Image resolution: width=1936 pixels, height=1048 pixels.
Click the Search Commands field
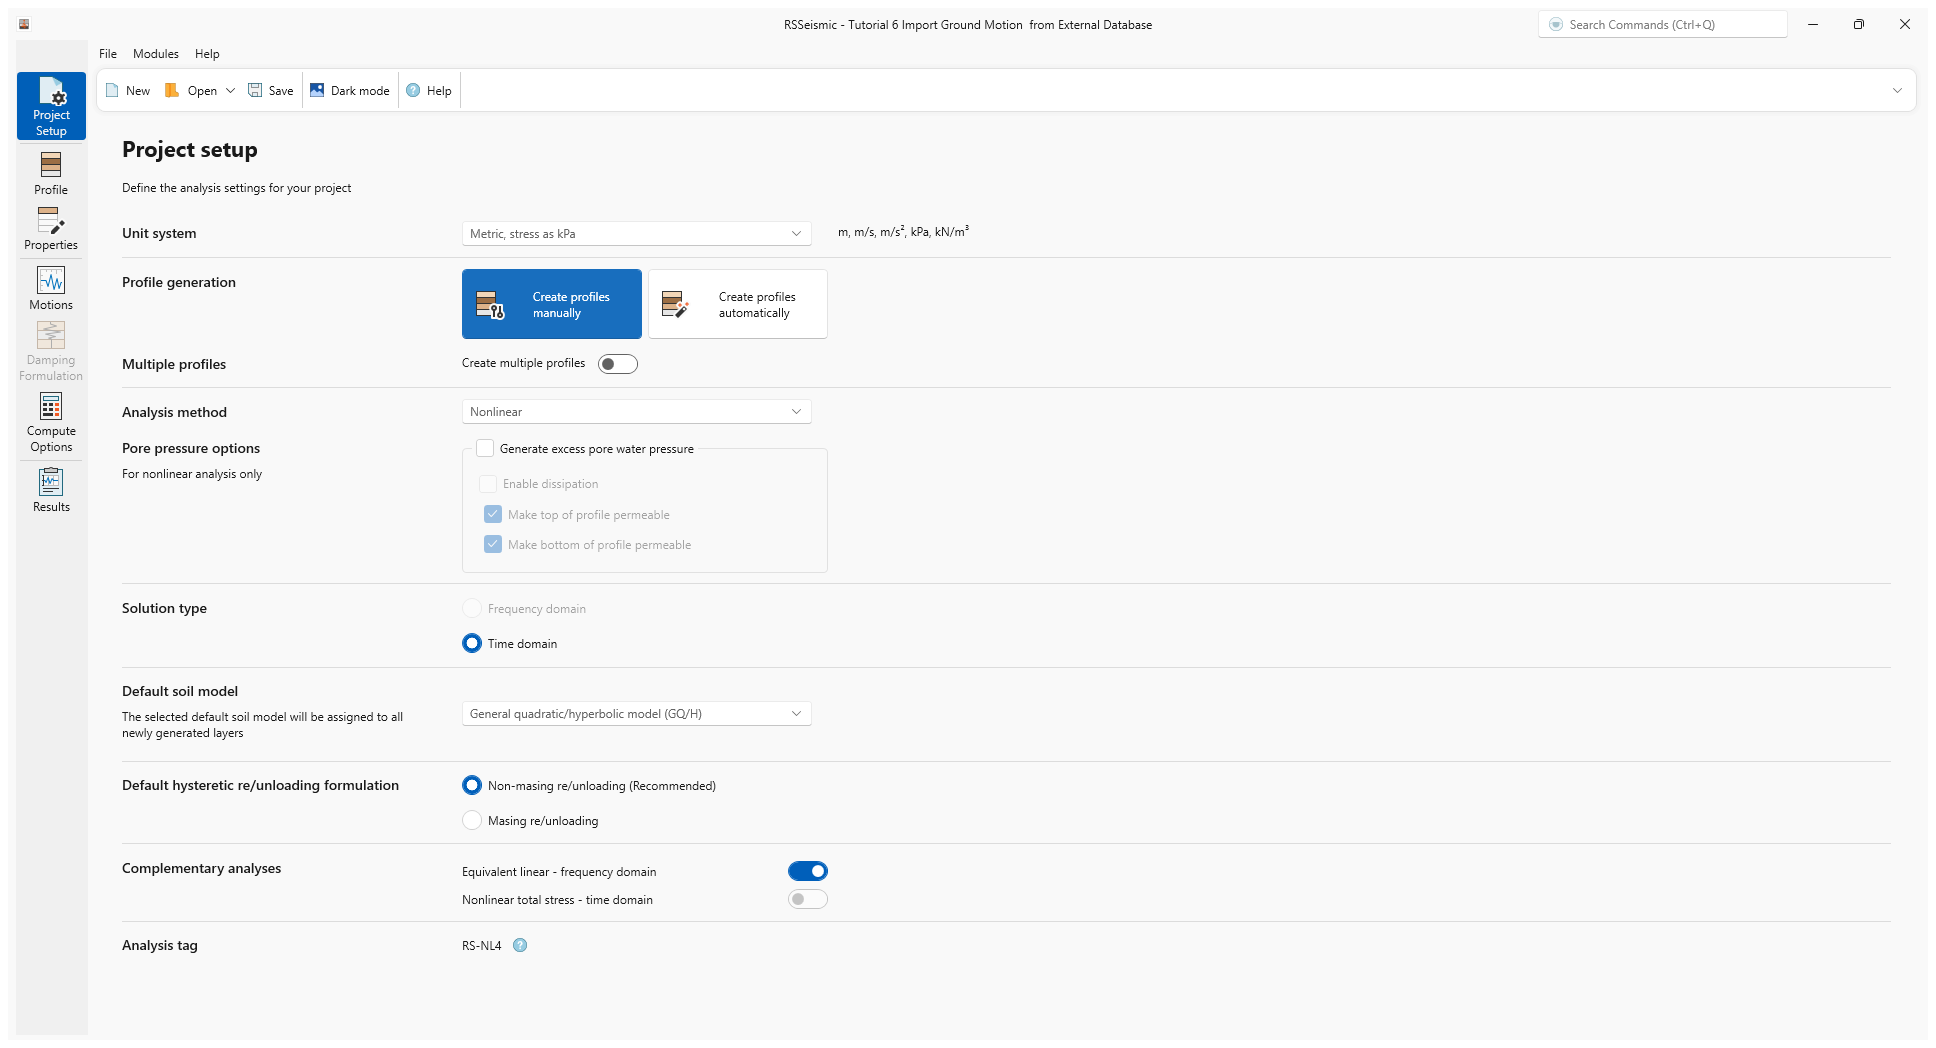1662,25
